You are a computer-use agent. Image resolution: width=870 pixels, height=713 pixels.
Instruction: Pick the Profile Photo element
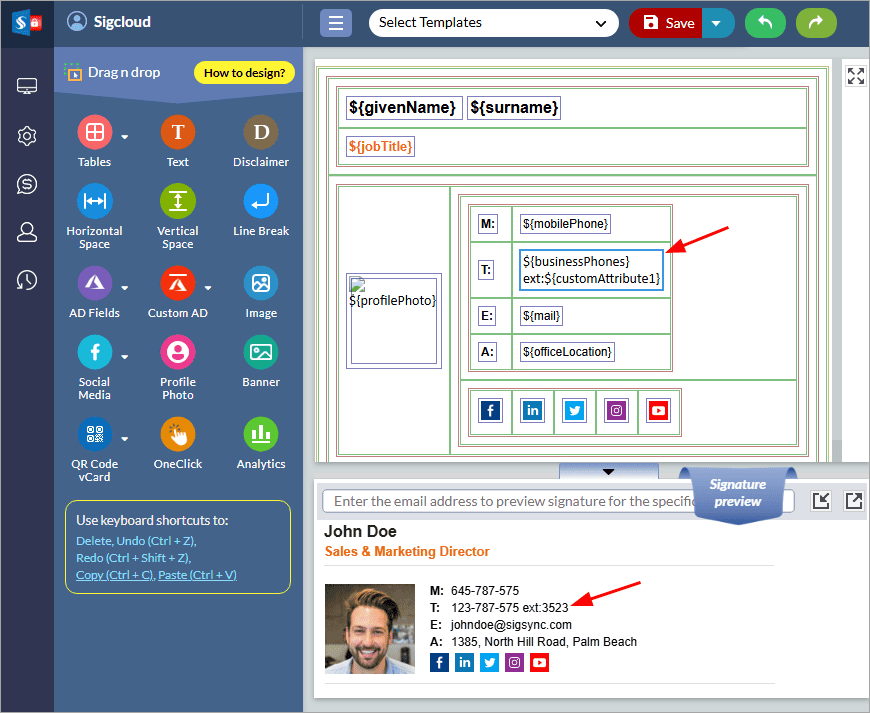coord(177,352)
